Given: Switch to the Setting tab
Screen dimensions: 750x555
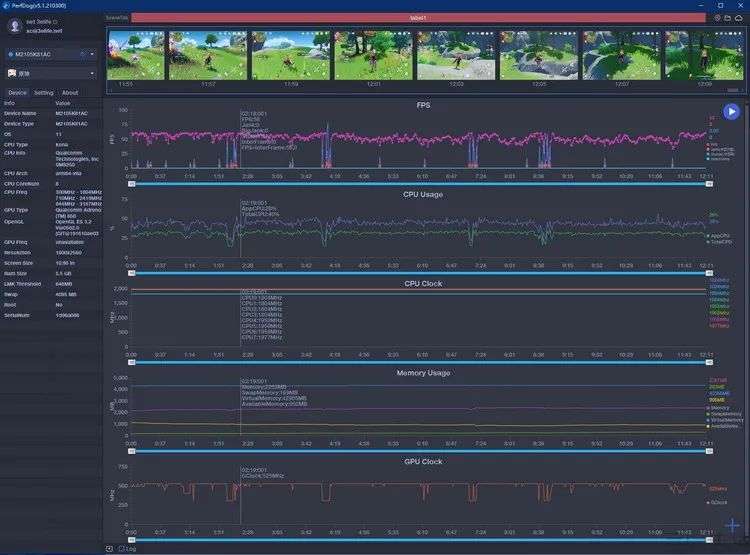Looking at the screenshot, I should click(x=44, y=93).
